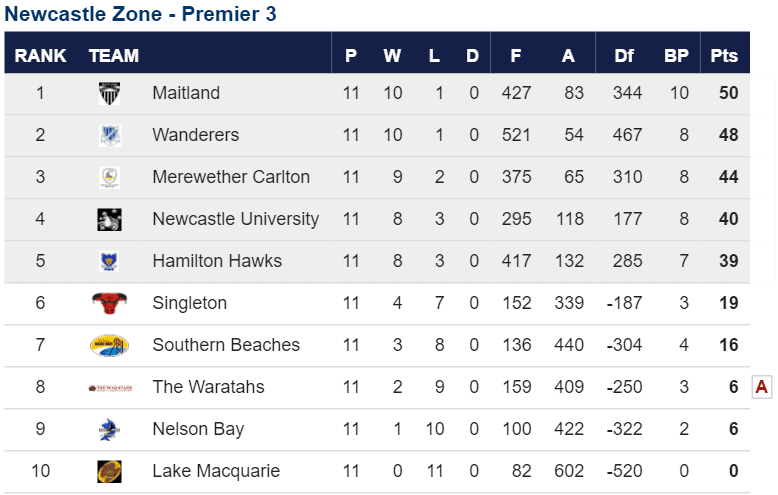Screen dimensions: 778x495
Task: Click the BP column header
Action: click(676, 56)
